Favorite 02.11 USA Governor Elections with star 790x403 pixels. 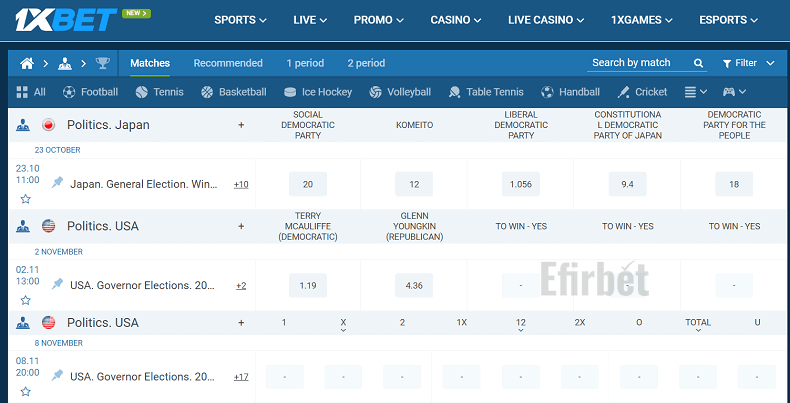tap(26, 300)
